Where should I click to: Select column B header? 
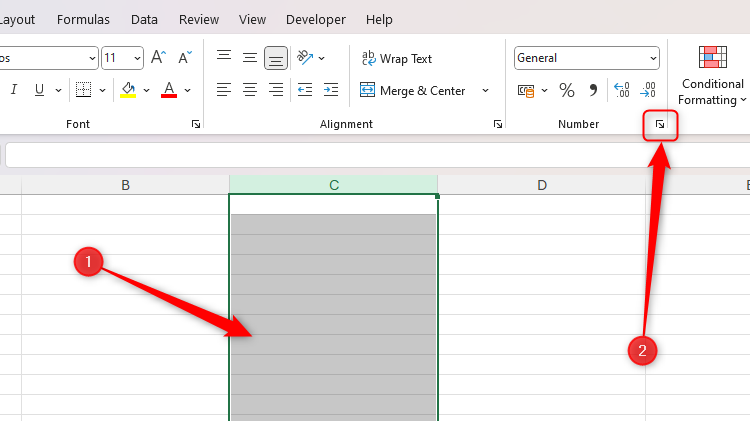point(125,185)
